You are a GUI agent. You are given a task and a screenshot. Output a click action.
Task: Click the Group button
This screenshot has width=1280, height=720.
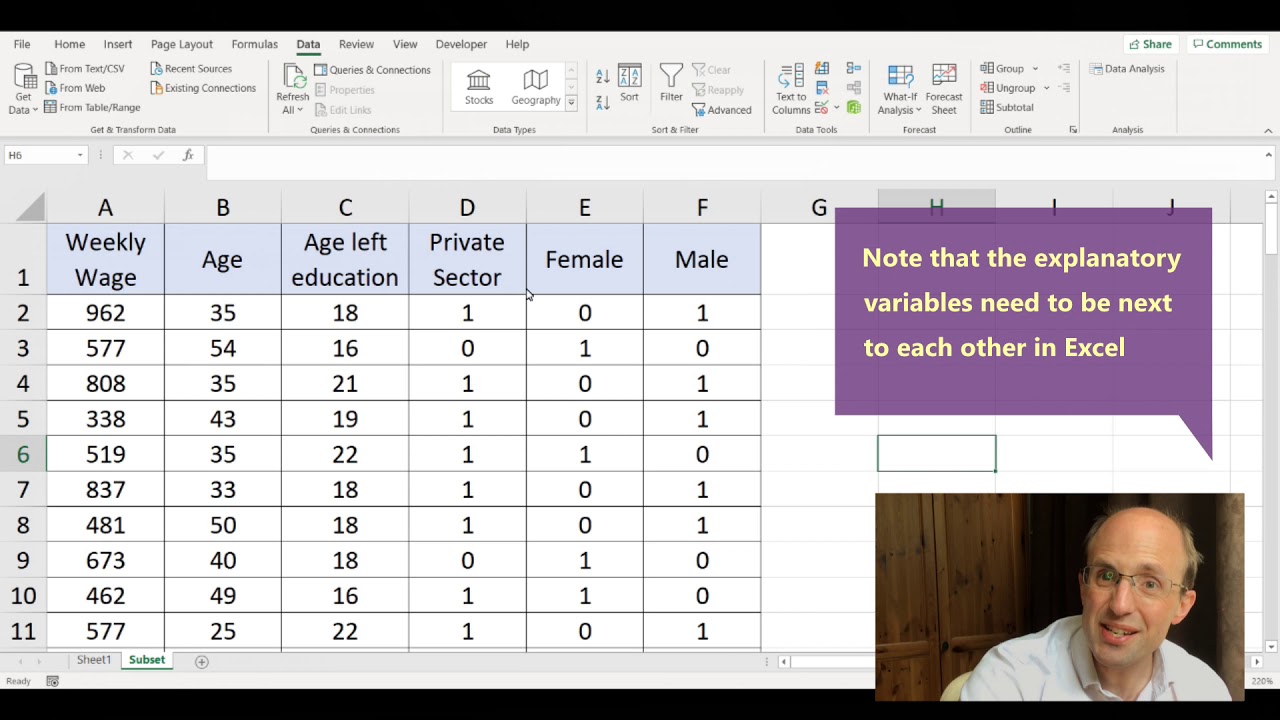(1002, 69)
